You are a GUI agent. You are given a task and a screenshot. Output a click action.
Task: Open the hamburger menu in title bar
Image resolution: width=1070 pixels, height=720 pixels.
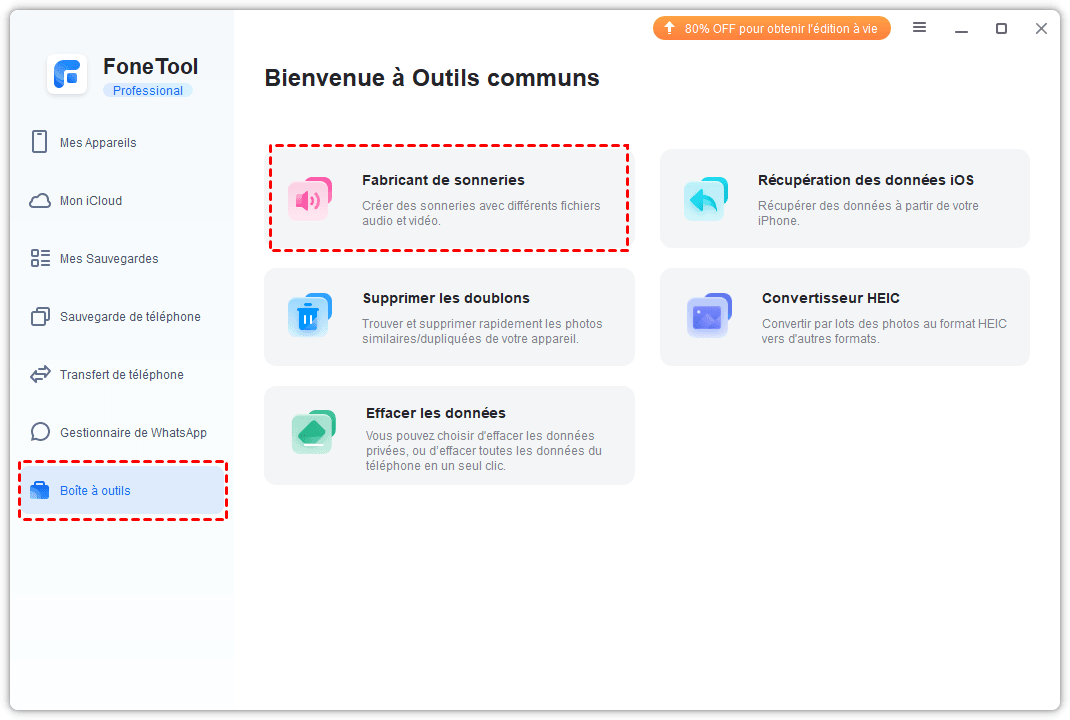tap(920, 28)
